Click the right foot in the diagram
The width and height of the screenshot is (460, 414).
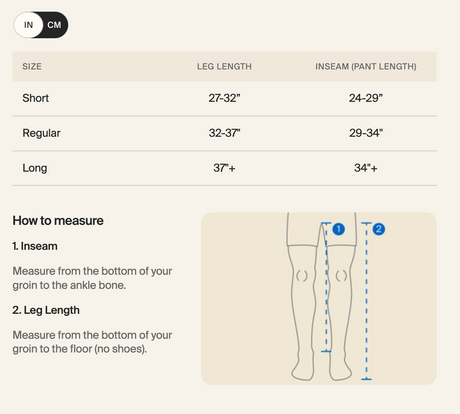tap(340, 370)
